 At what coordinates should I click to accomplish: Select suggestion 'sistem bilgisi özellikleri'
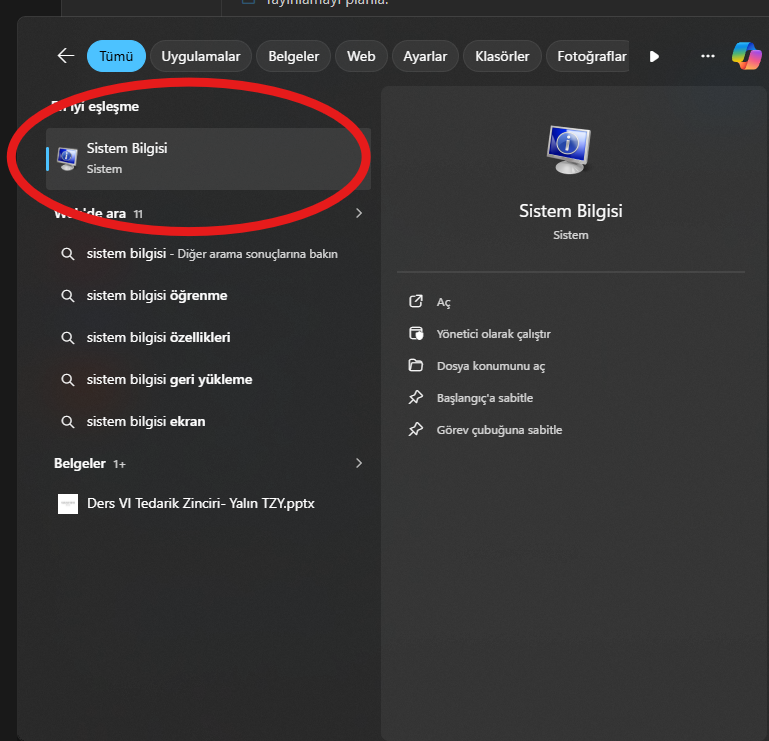pos(208,337)
